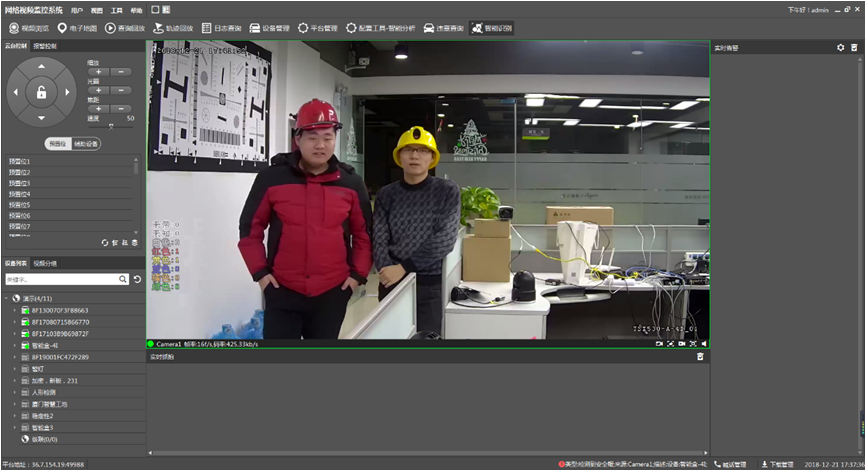Toggle fullscreen icon on Camera1 video bar
Screen dimensions: 866x471
[x=693, y=344]
